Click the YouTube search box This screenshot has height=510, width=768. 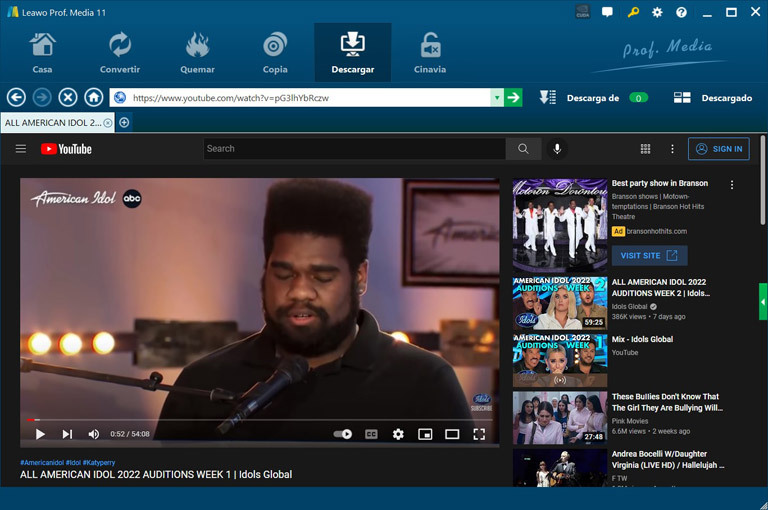point(355,148)
